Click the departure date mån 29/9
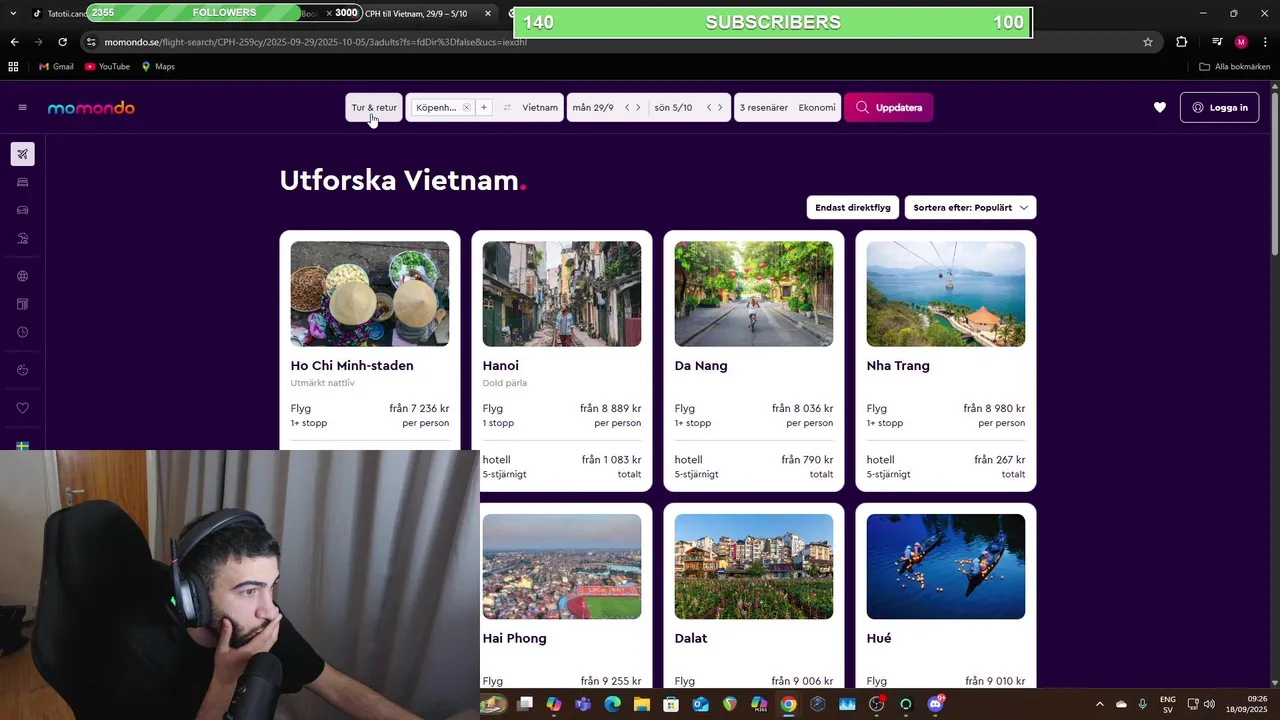 click(593, 108)
